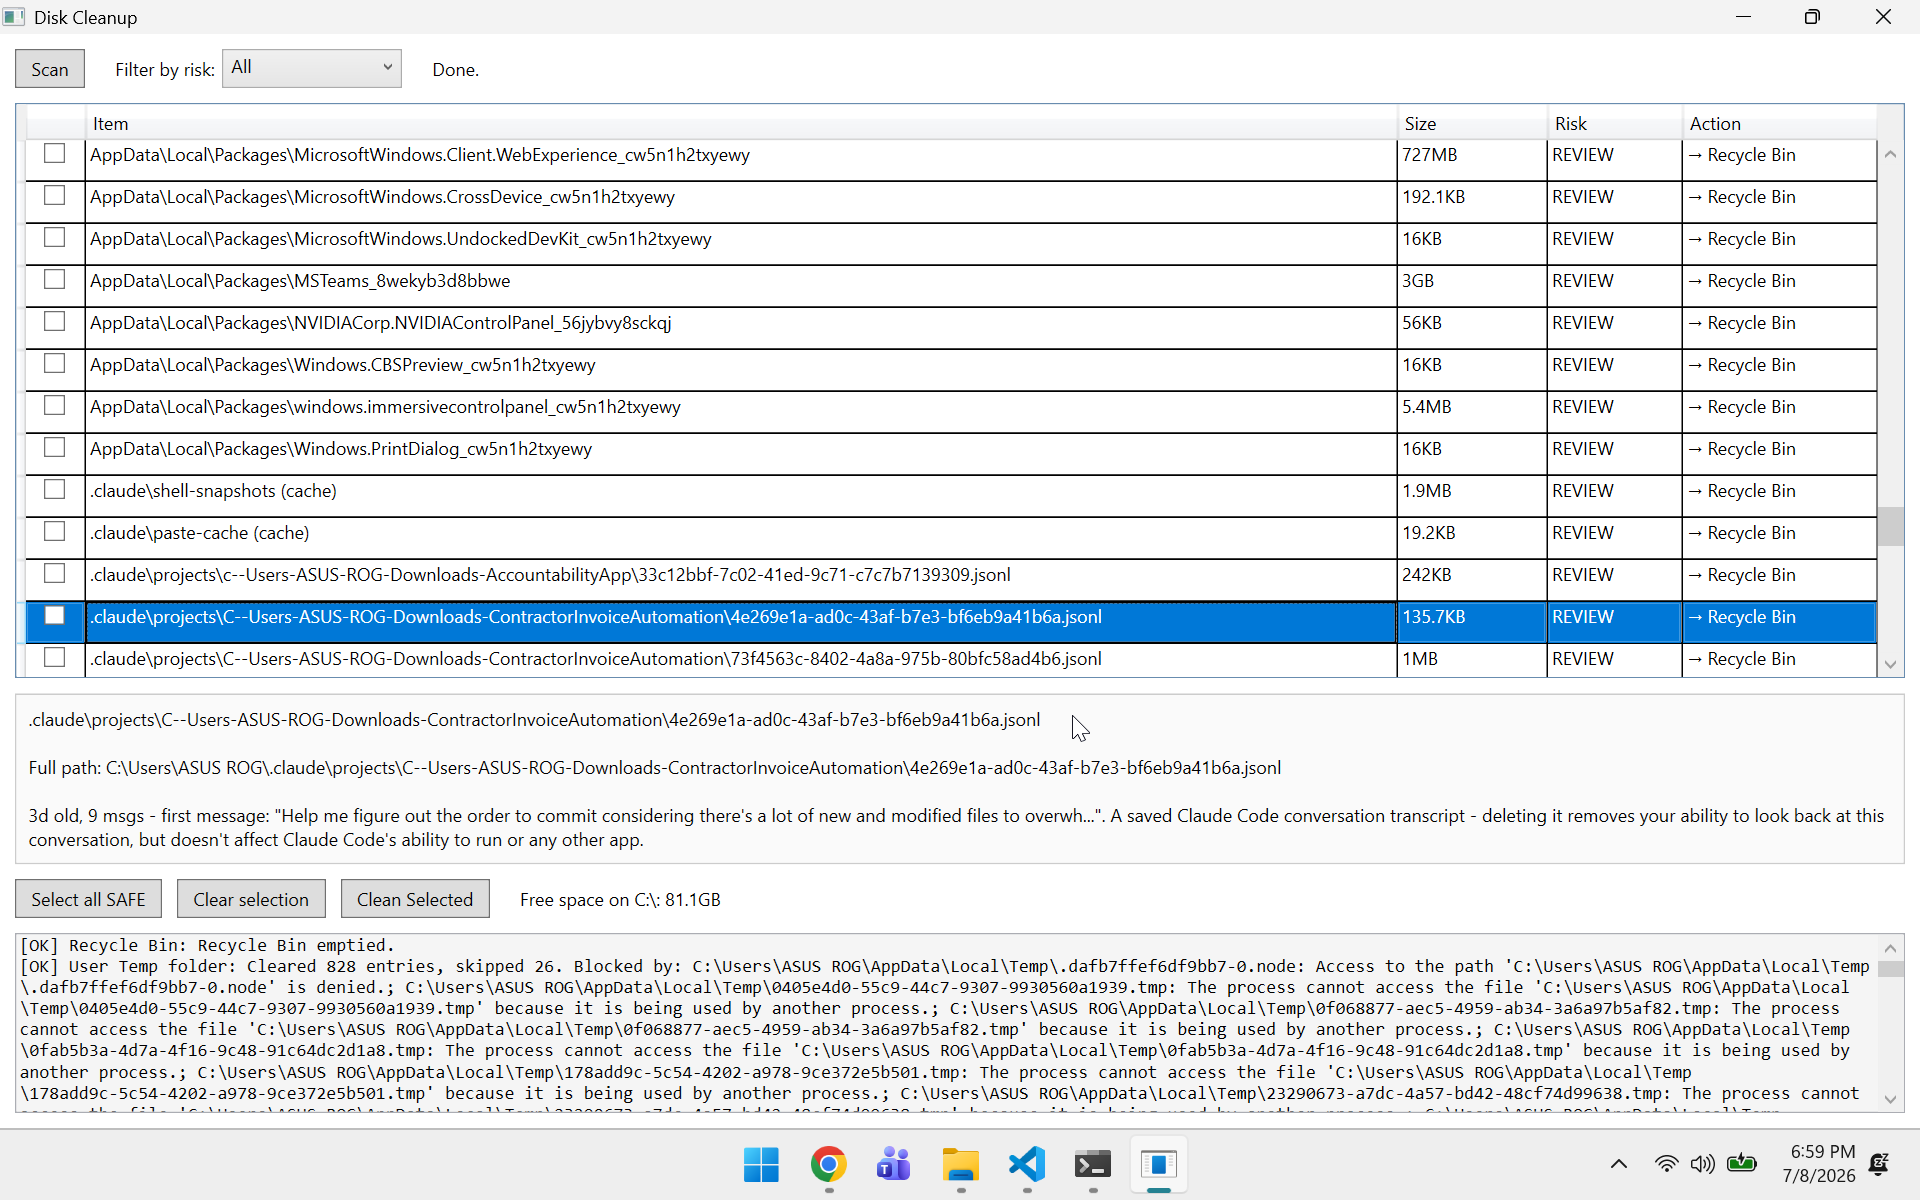Tick the .claude\paste-cache checkbox
Image resolution: width=1920 pixels, height=1200 pixels.
[x=55, y=531]
